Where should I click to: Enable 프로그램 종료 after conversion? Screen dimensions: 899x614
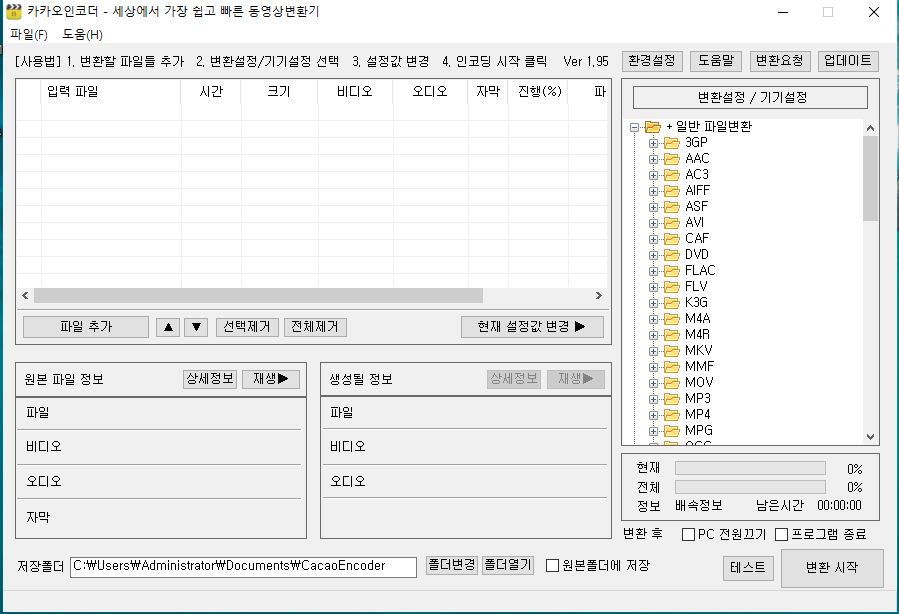tap(781, 535)
